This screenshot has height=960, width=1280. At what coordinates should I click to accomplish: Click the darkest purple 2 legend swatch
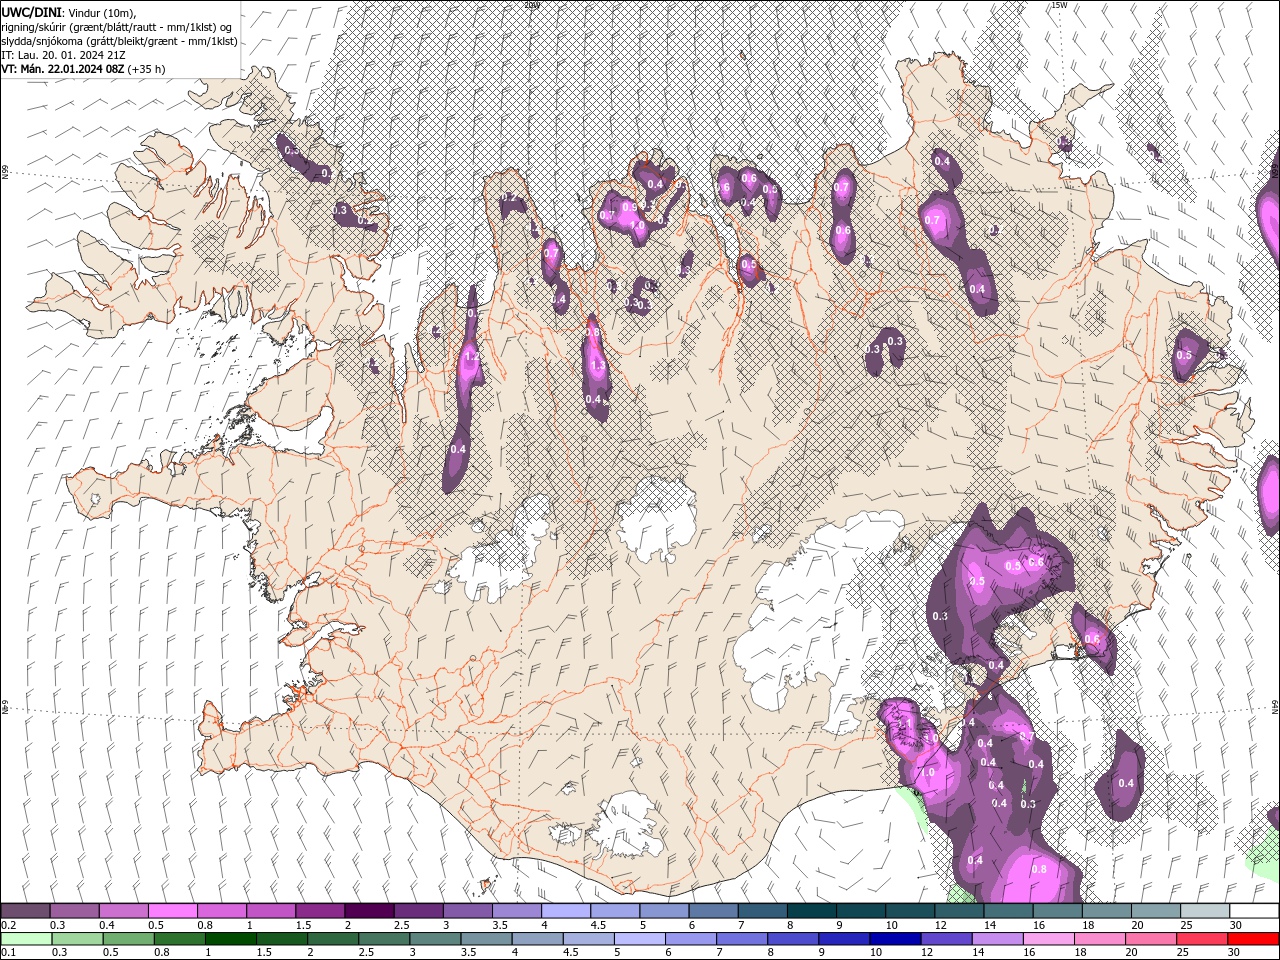tap(369, 911)
